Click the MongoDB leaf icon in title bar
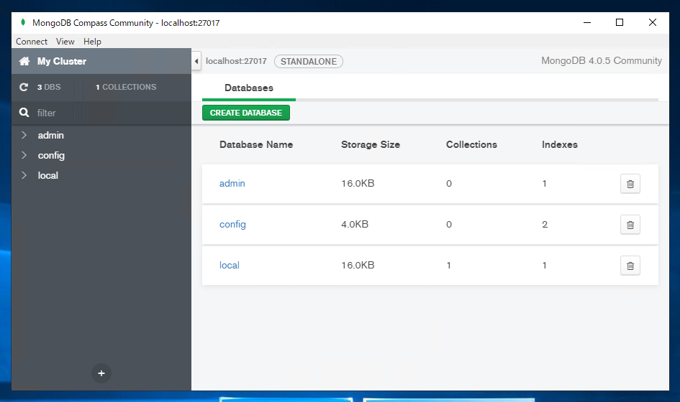Screen dimensions: 680x402 (x=23, y=22)
